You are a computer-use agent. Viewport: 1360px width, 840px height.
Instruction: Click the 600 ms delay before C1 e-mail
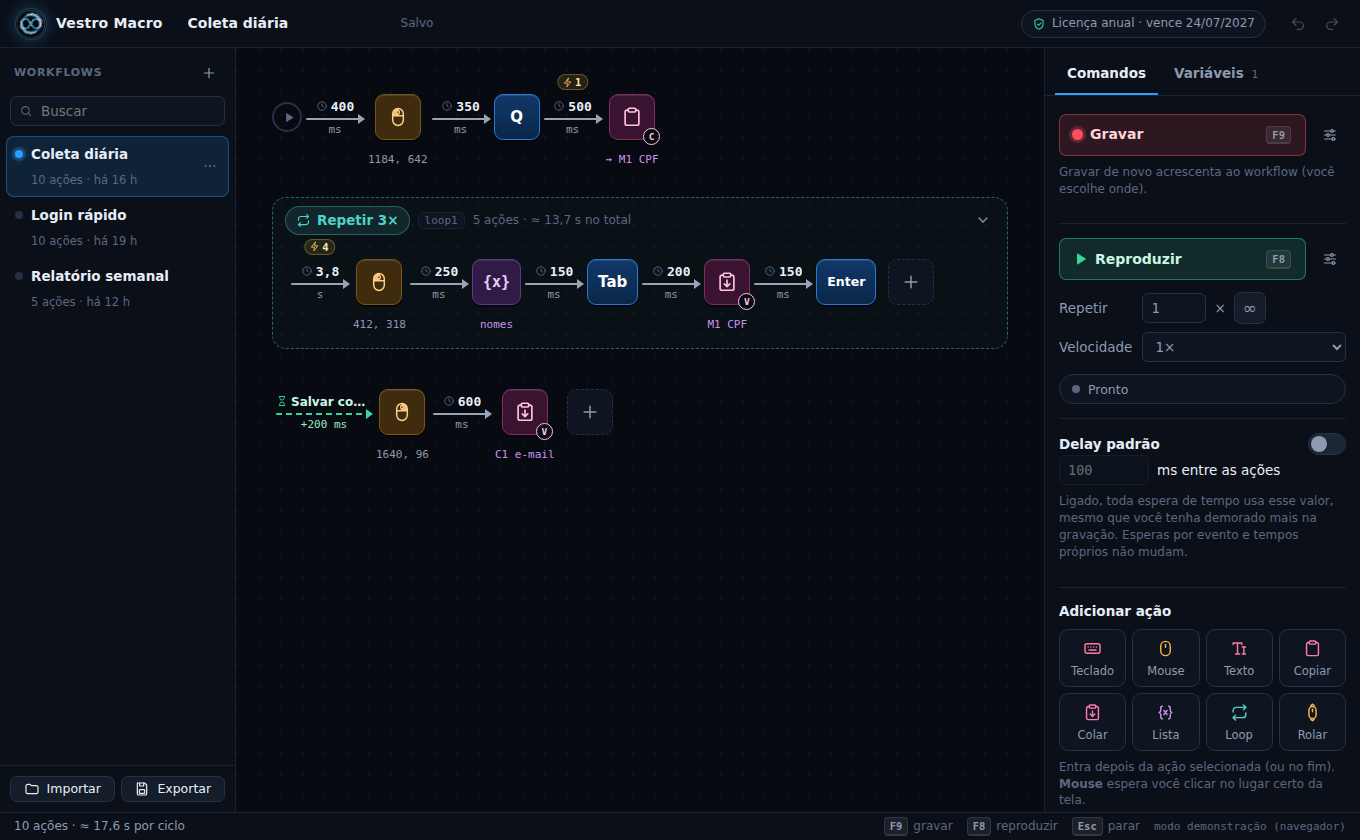click(462, 412)
